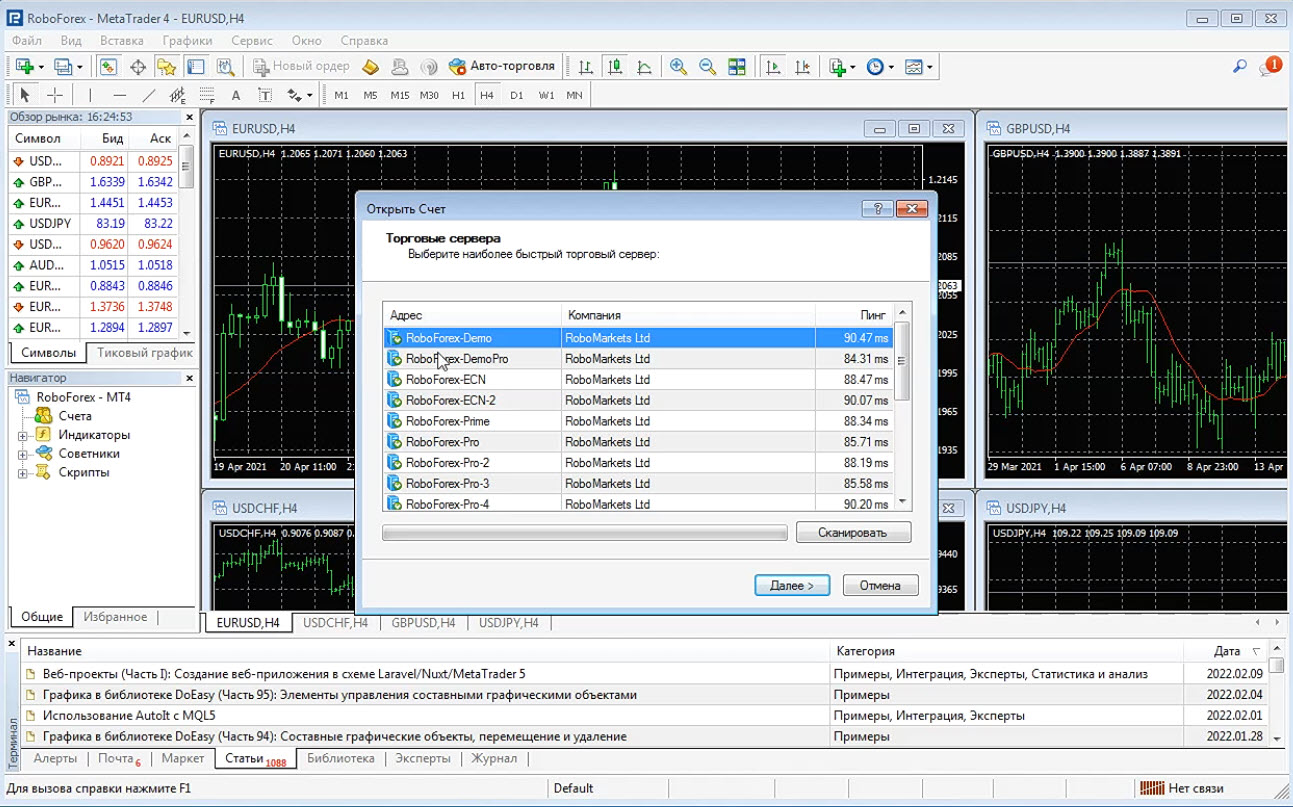
Task: Select the text label 'A' drawing tool
Action: 236,95
